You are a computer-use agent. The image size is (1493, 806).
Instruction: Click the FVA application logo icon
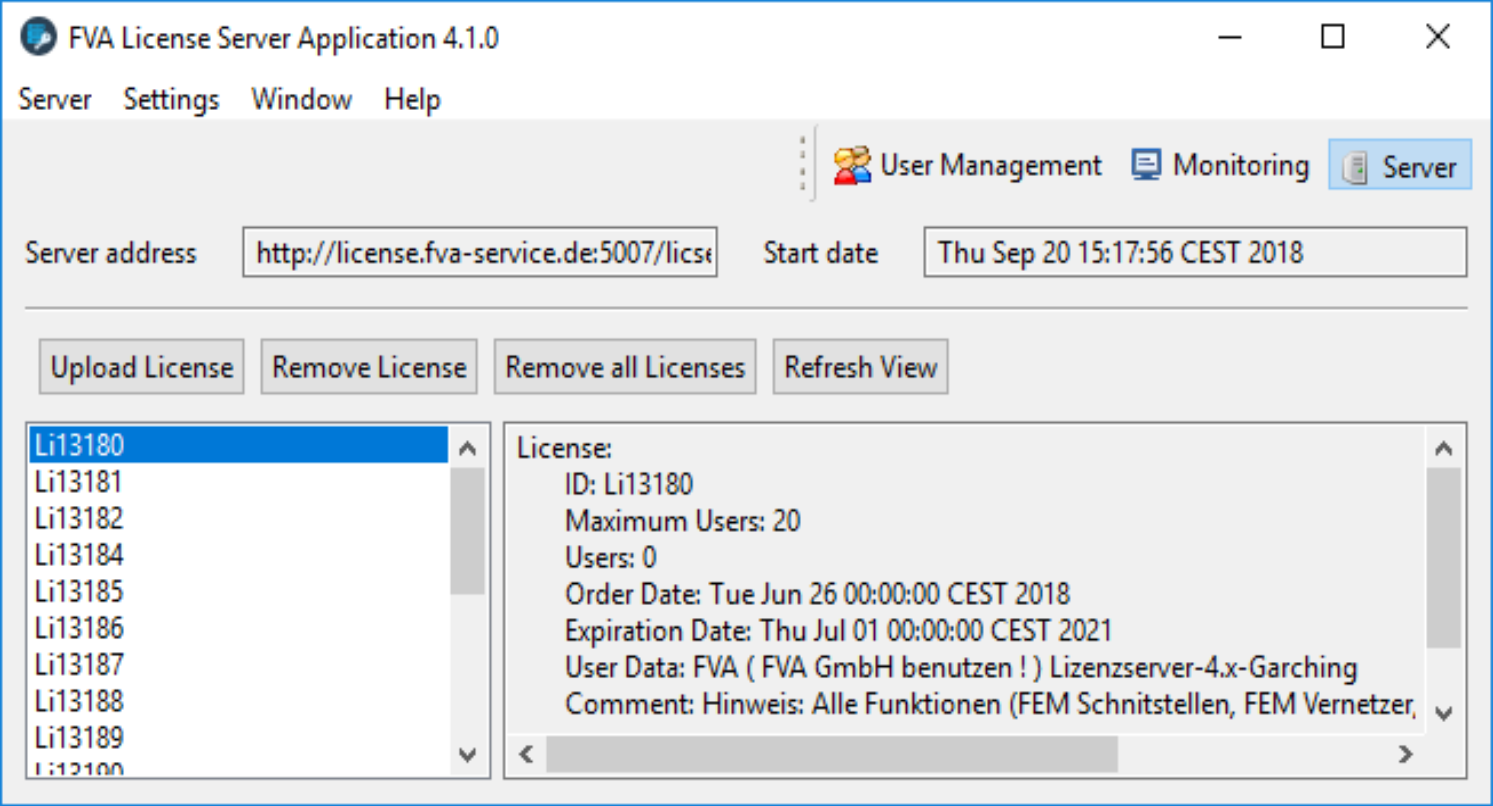(38, 38)
